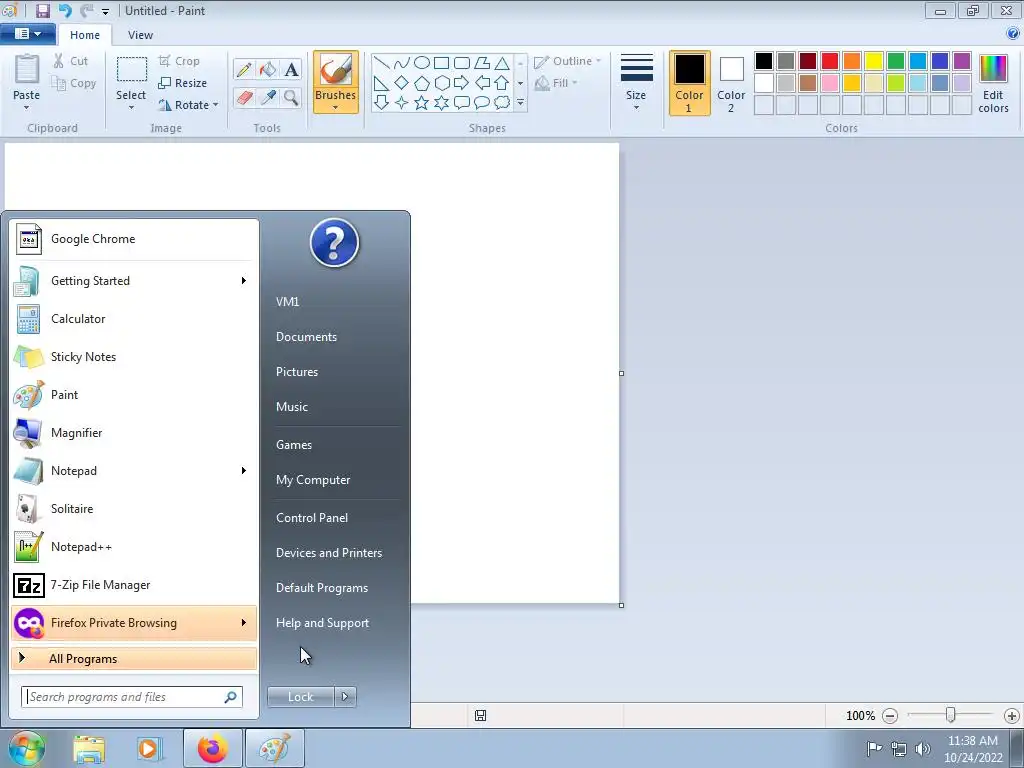
Task: Expand Firefox Private Browsing submenu arrow
Action: coord(244,623)
